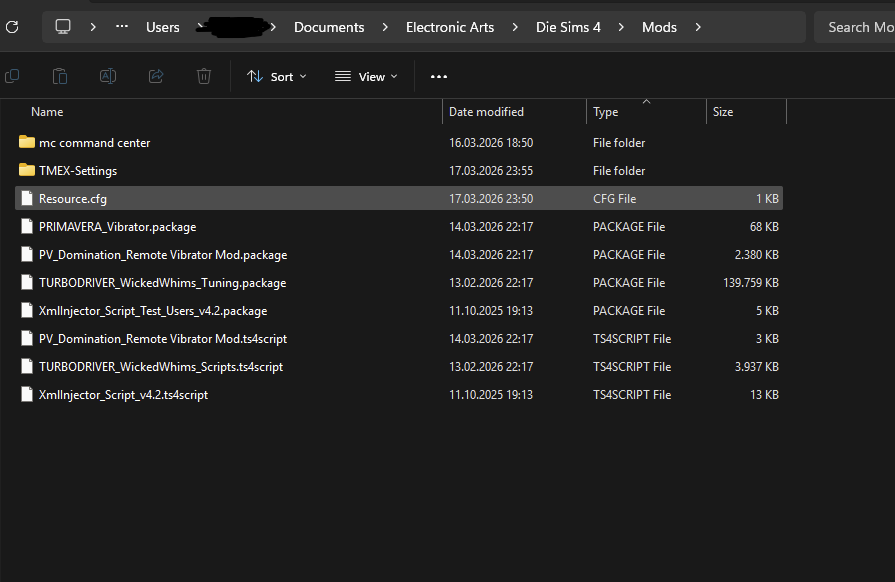Select the TMEX-Settings folder name
The height and width of the screenshot is (582, 895).
[x=78, y=171]
